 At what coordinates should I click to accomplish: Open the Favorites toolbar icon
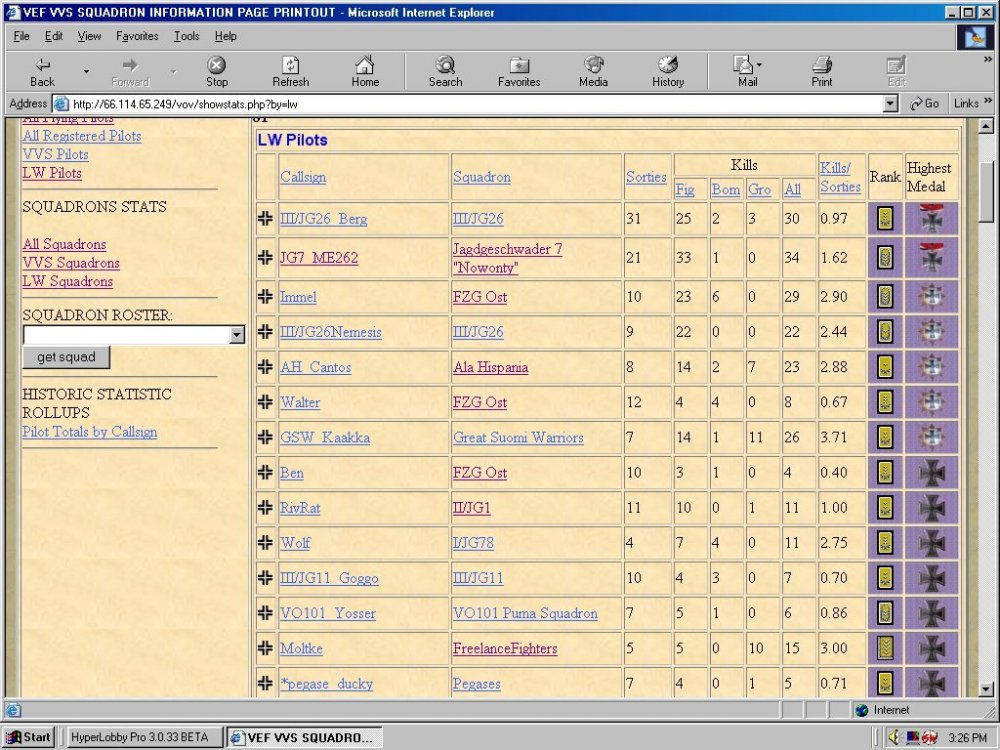coord(519,66)
